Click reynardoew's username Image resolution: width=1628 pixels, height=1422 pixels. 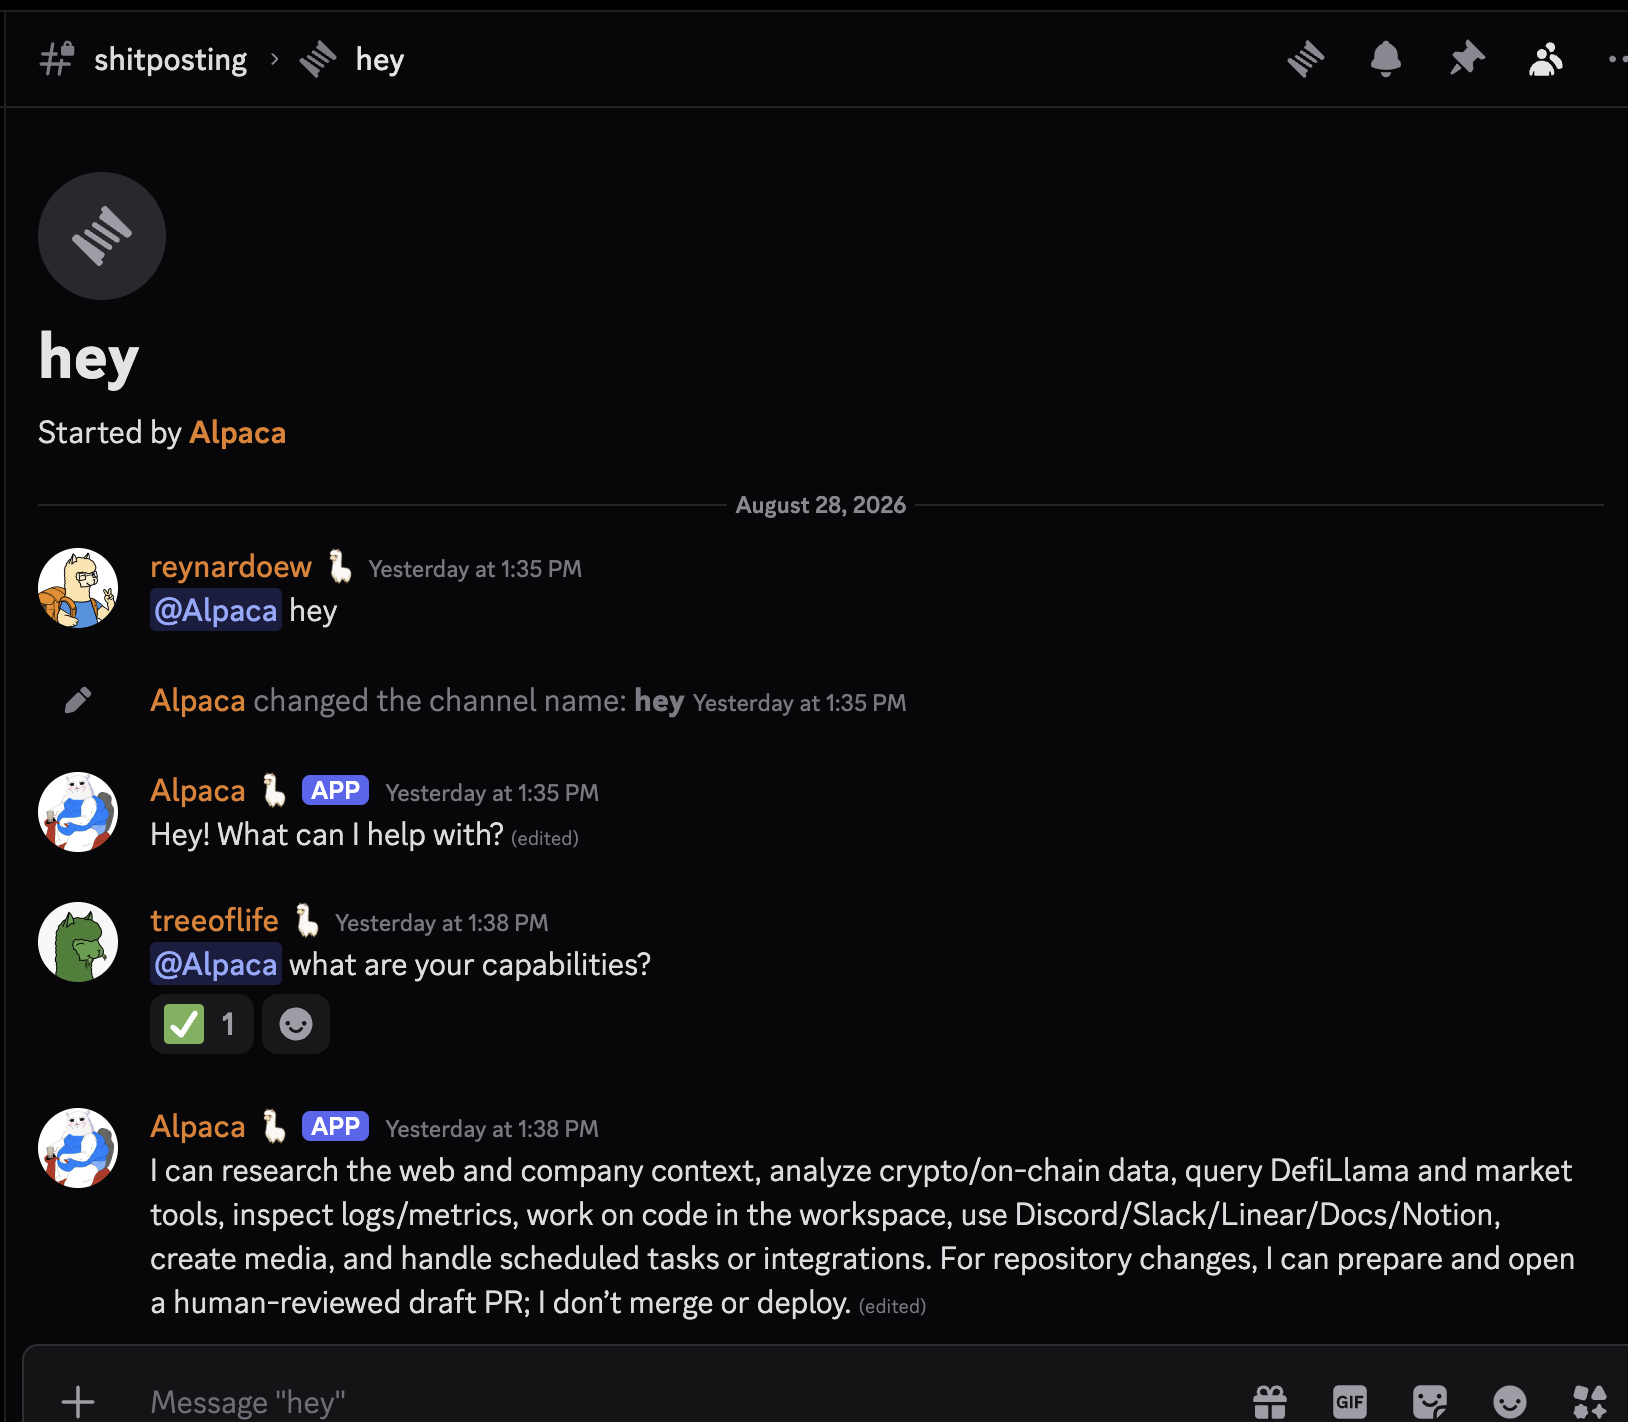click(231, 567)
